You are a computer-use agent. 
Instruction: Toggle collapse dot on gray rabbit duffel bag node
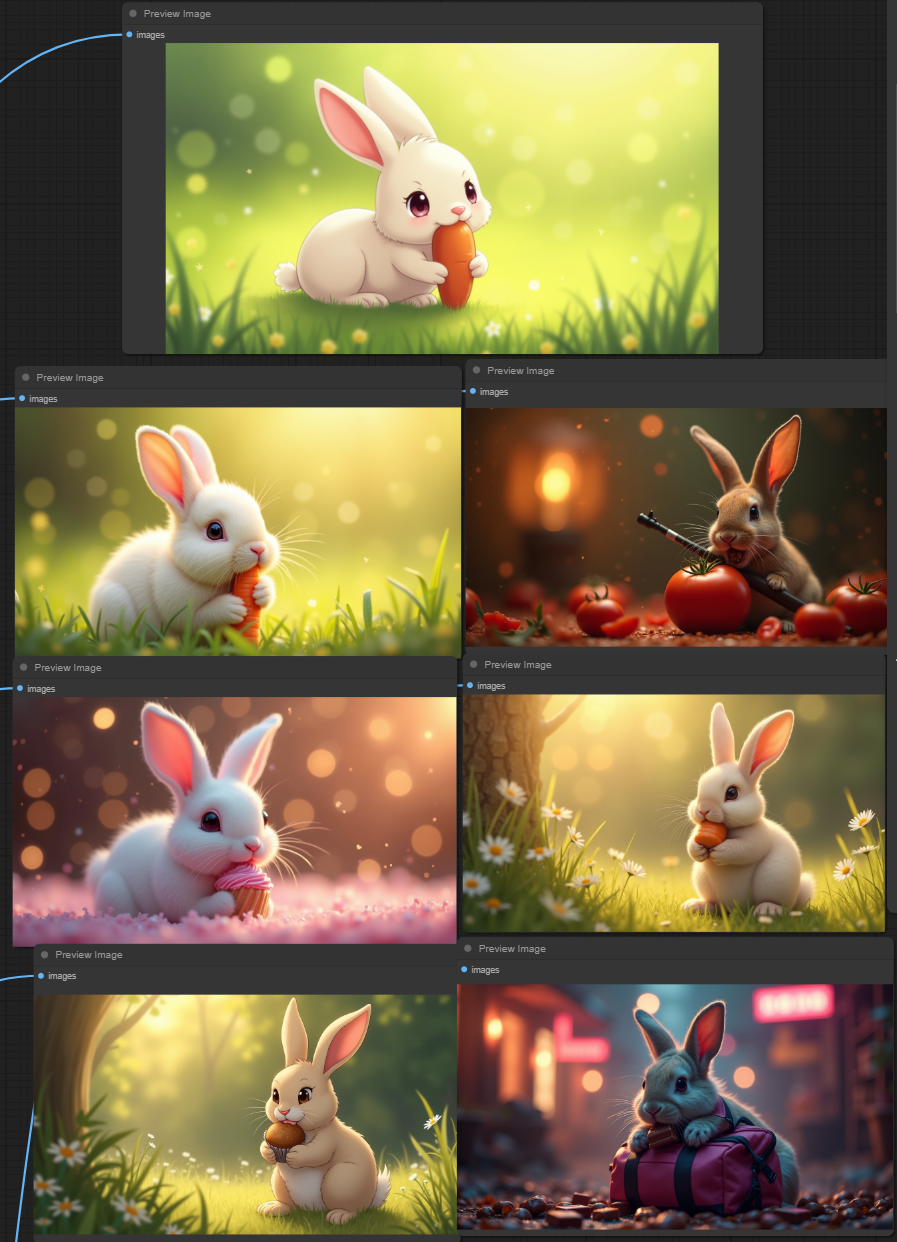(468, 949)
